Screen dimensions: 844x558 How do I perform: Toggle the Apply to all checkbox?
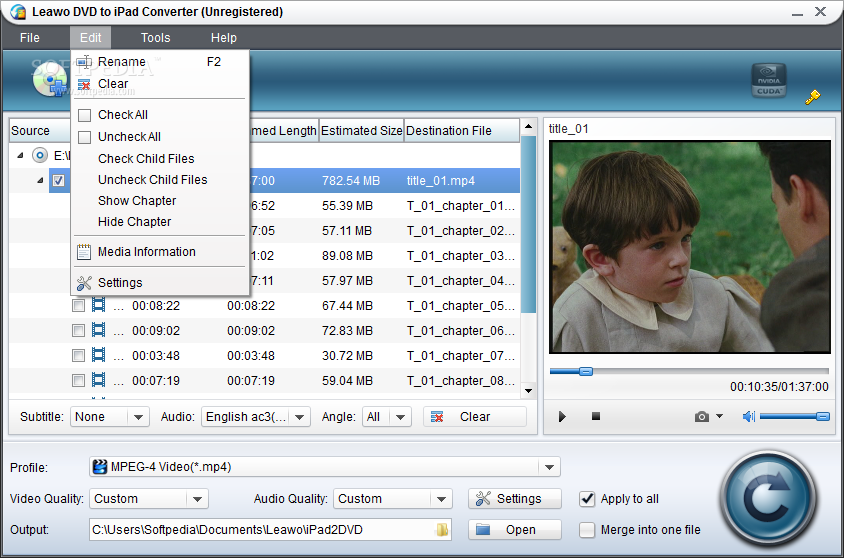587,499
